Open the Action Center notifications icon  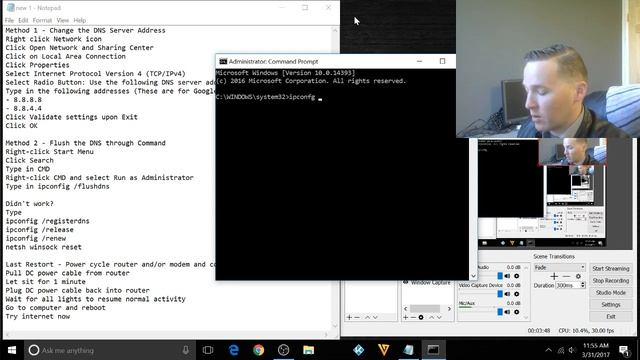[x=624, y=350]
